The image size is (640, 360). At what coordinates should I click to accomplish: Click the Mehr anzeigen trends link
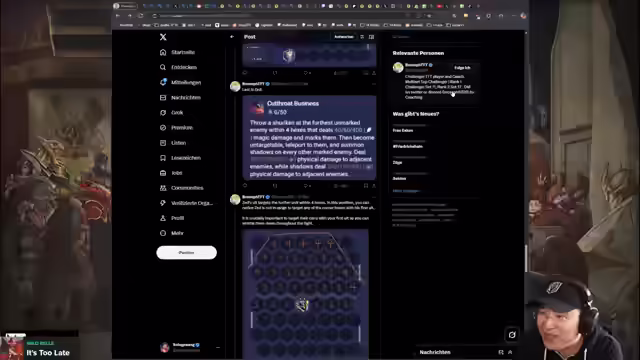point(406,191)
